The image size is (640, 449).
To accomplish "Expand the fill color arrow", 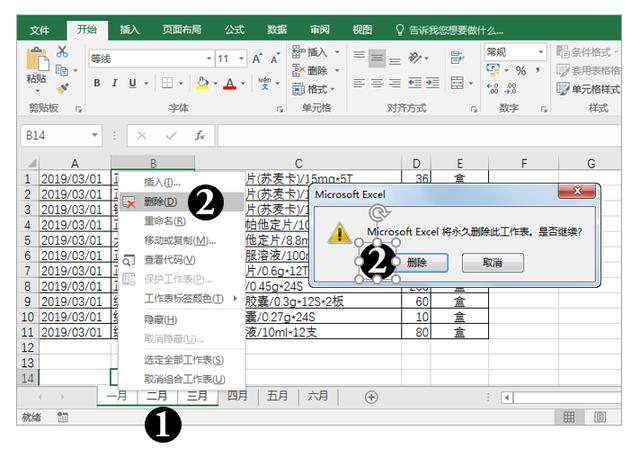I will click(215, 83).
